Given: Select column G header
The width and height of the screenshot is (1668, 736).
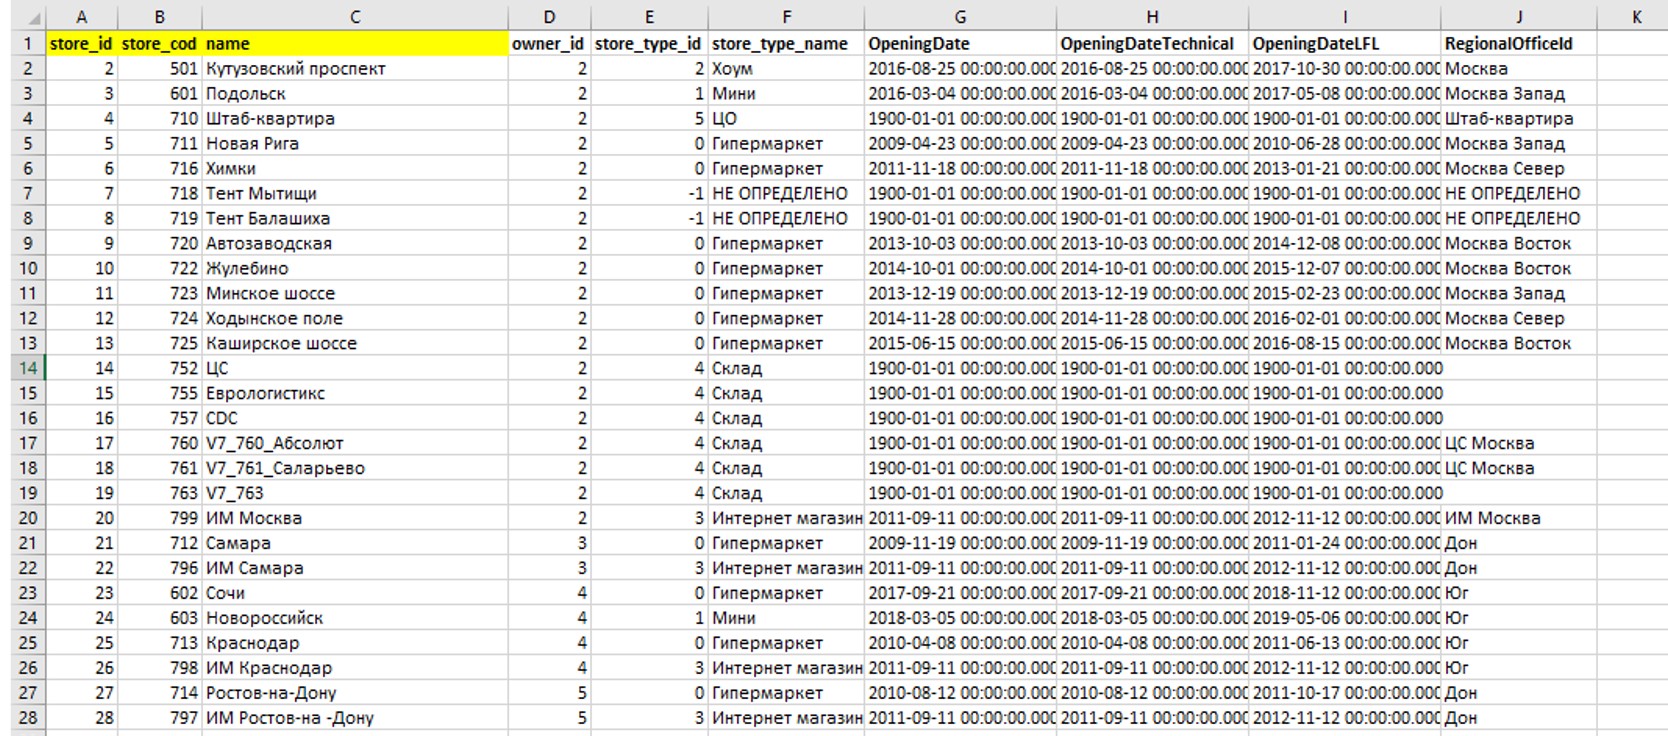Looking at the screenshot, I should coord(959,17).
